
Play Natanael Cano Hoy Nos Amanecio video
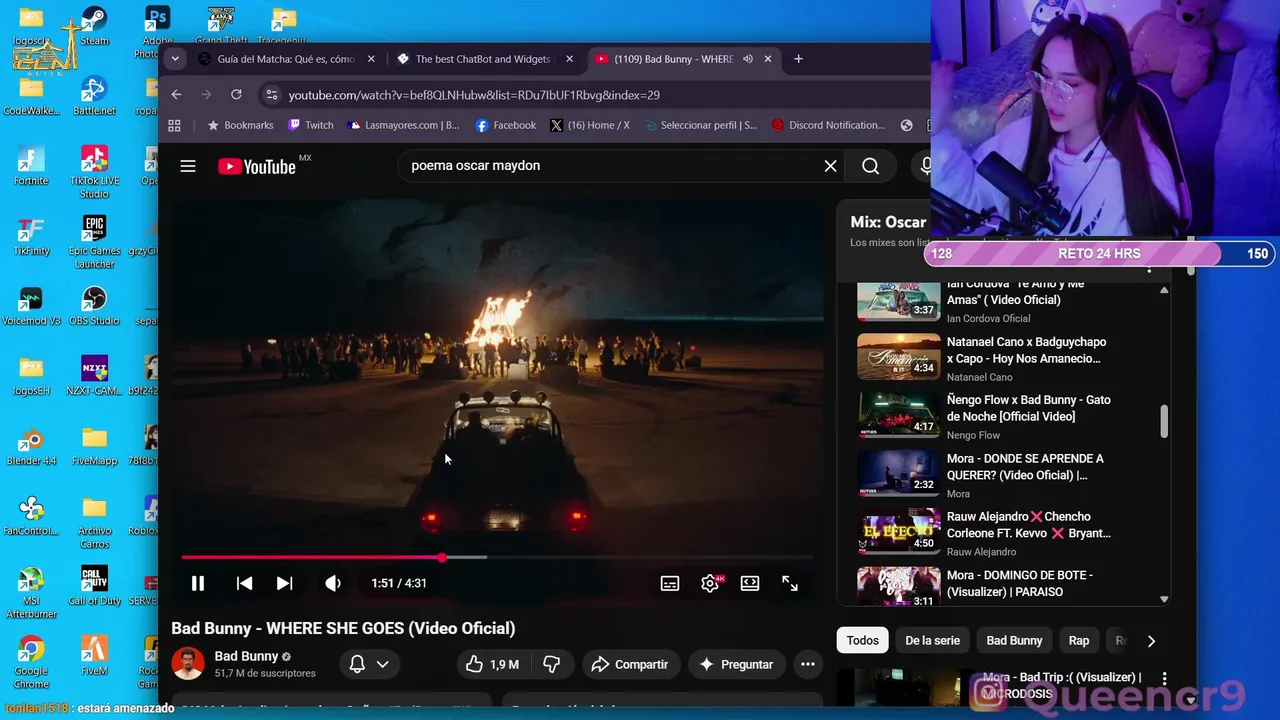[x=898, y=357]
